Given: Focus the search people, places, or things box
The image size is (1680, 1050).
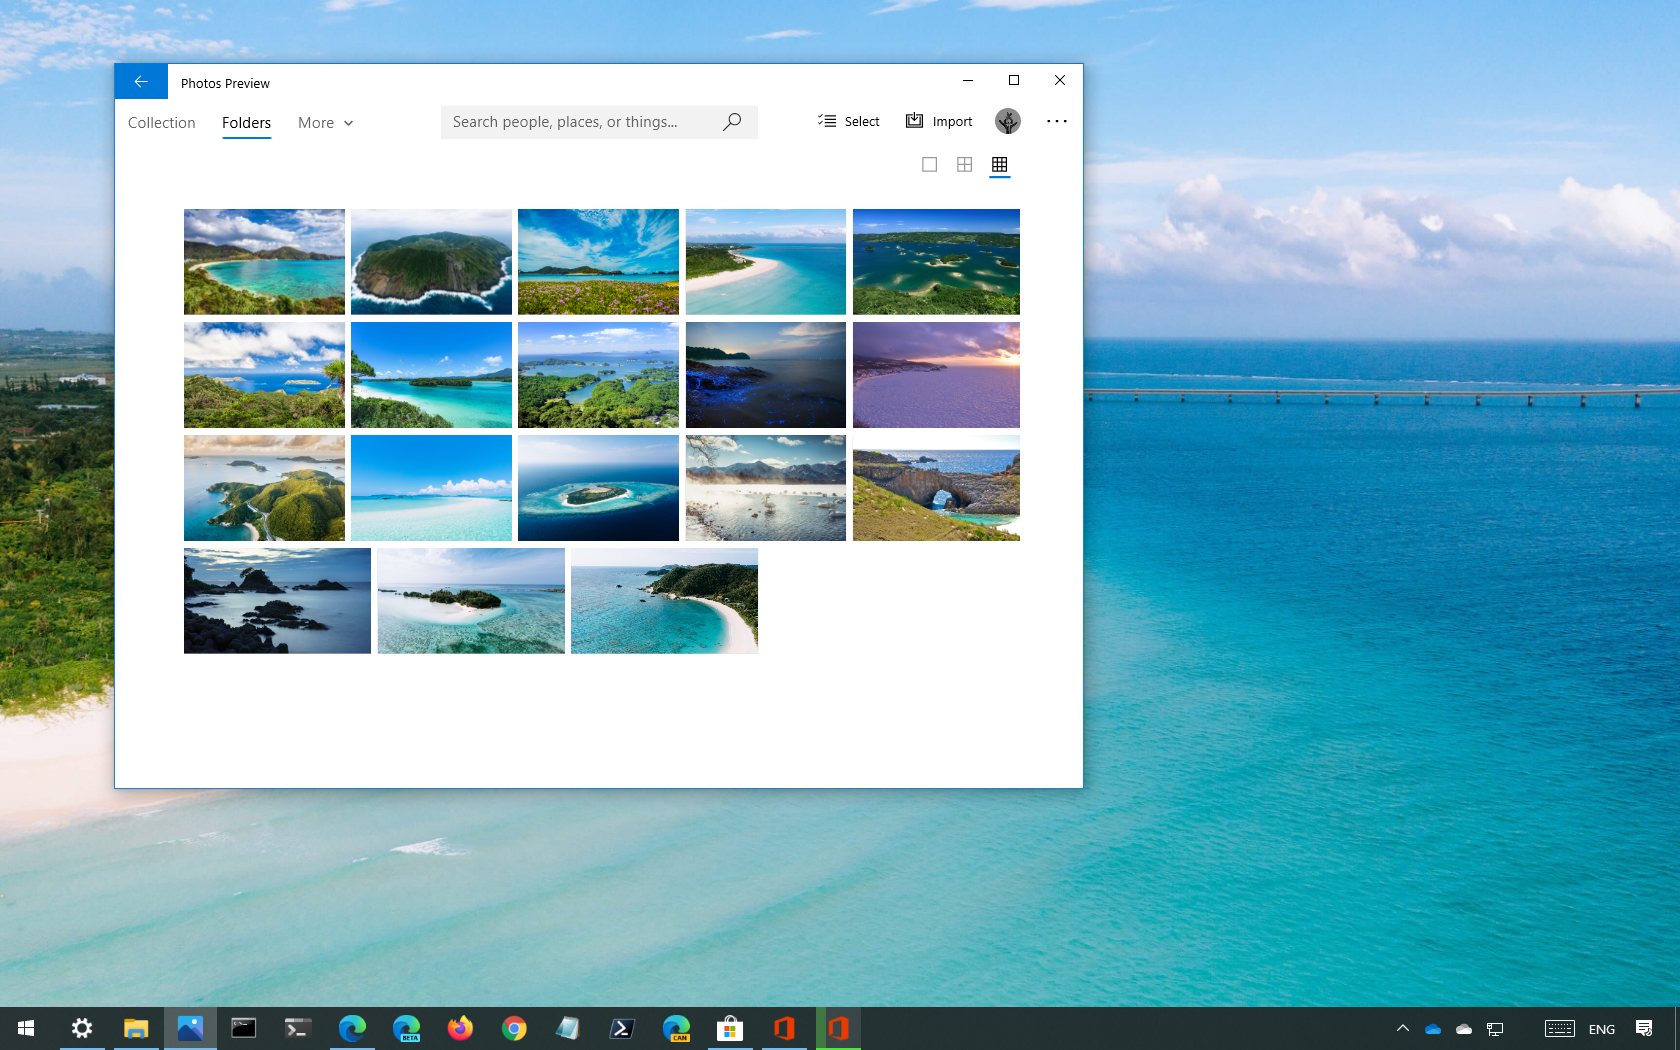Looking at the screenshot, I should click(599, 122).
